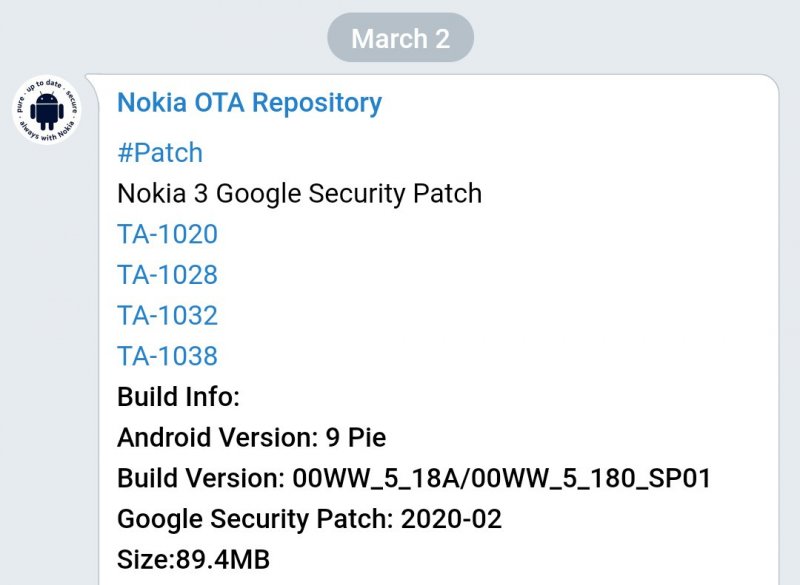Click the "Google" word in the patch title
Image resolution: width=800 pixels, height=585 pixels.
click(257, 193)
